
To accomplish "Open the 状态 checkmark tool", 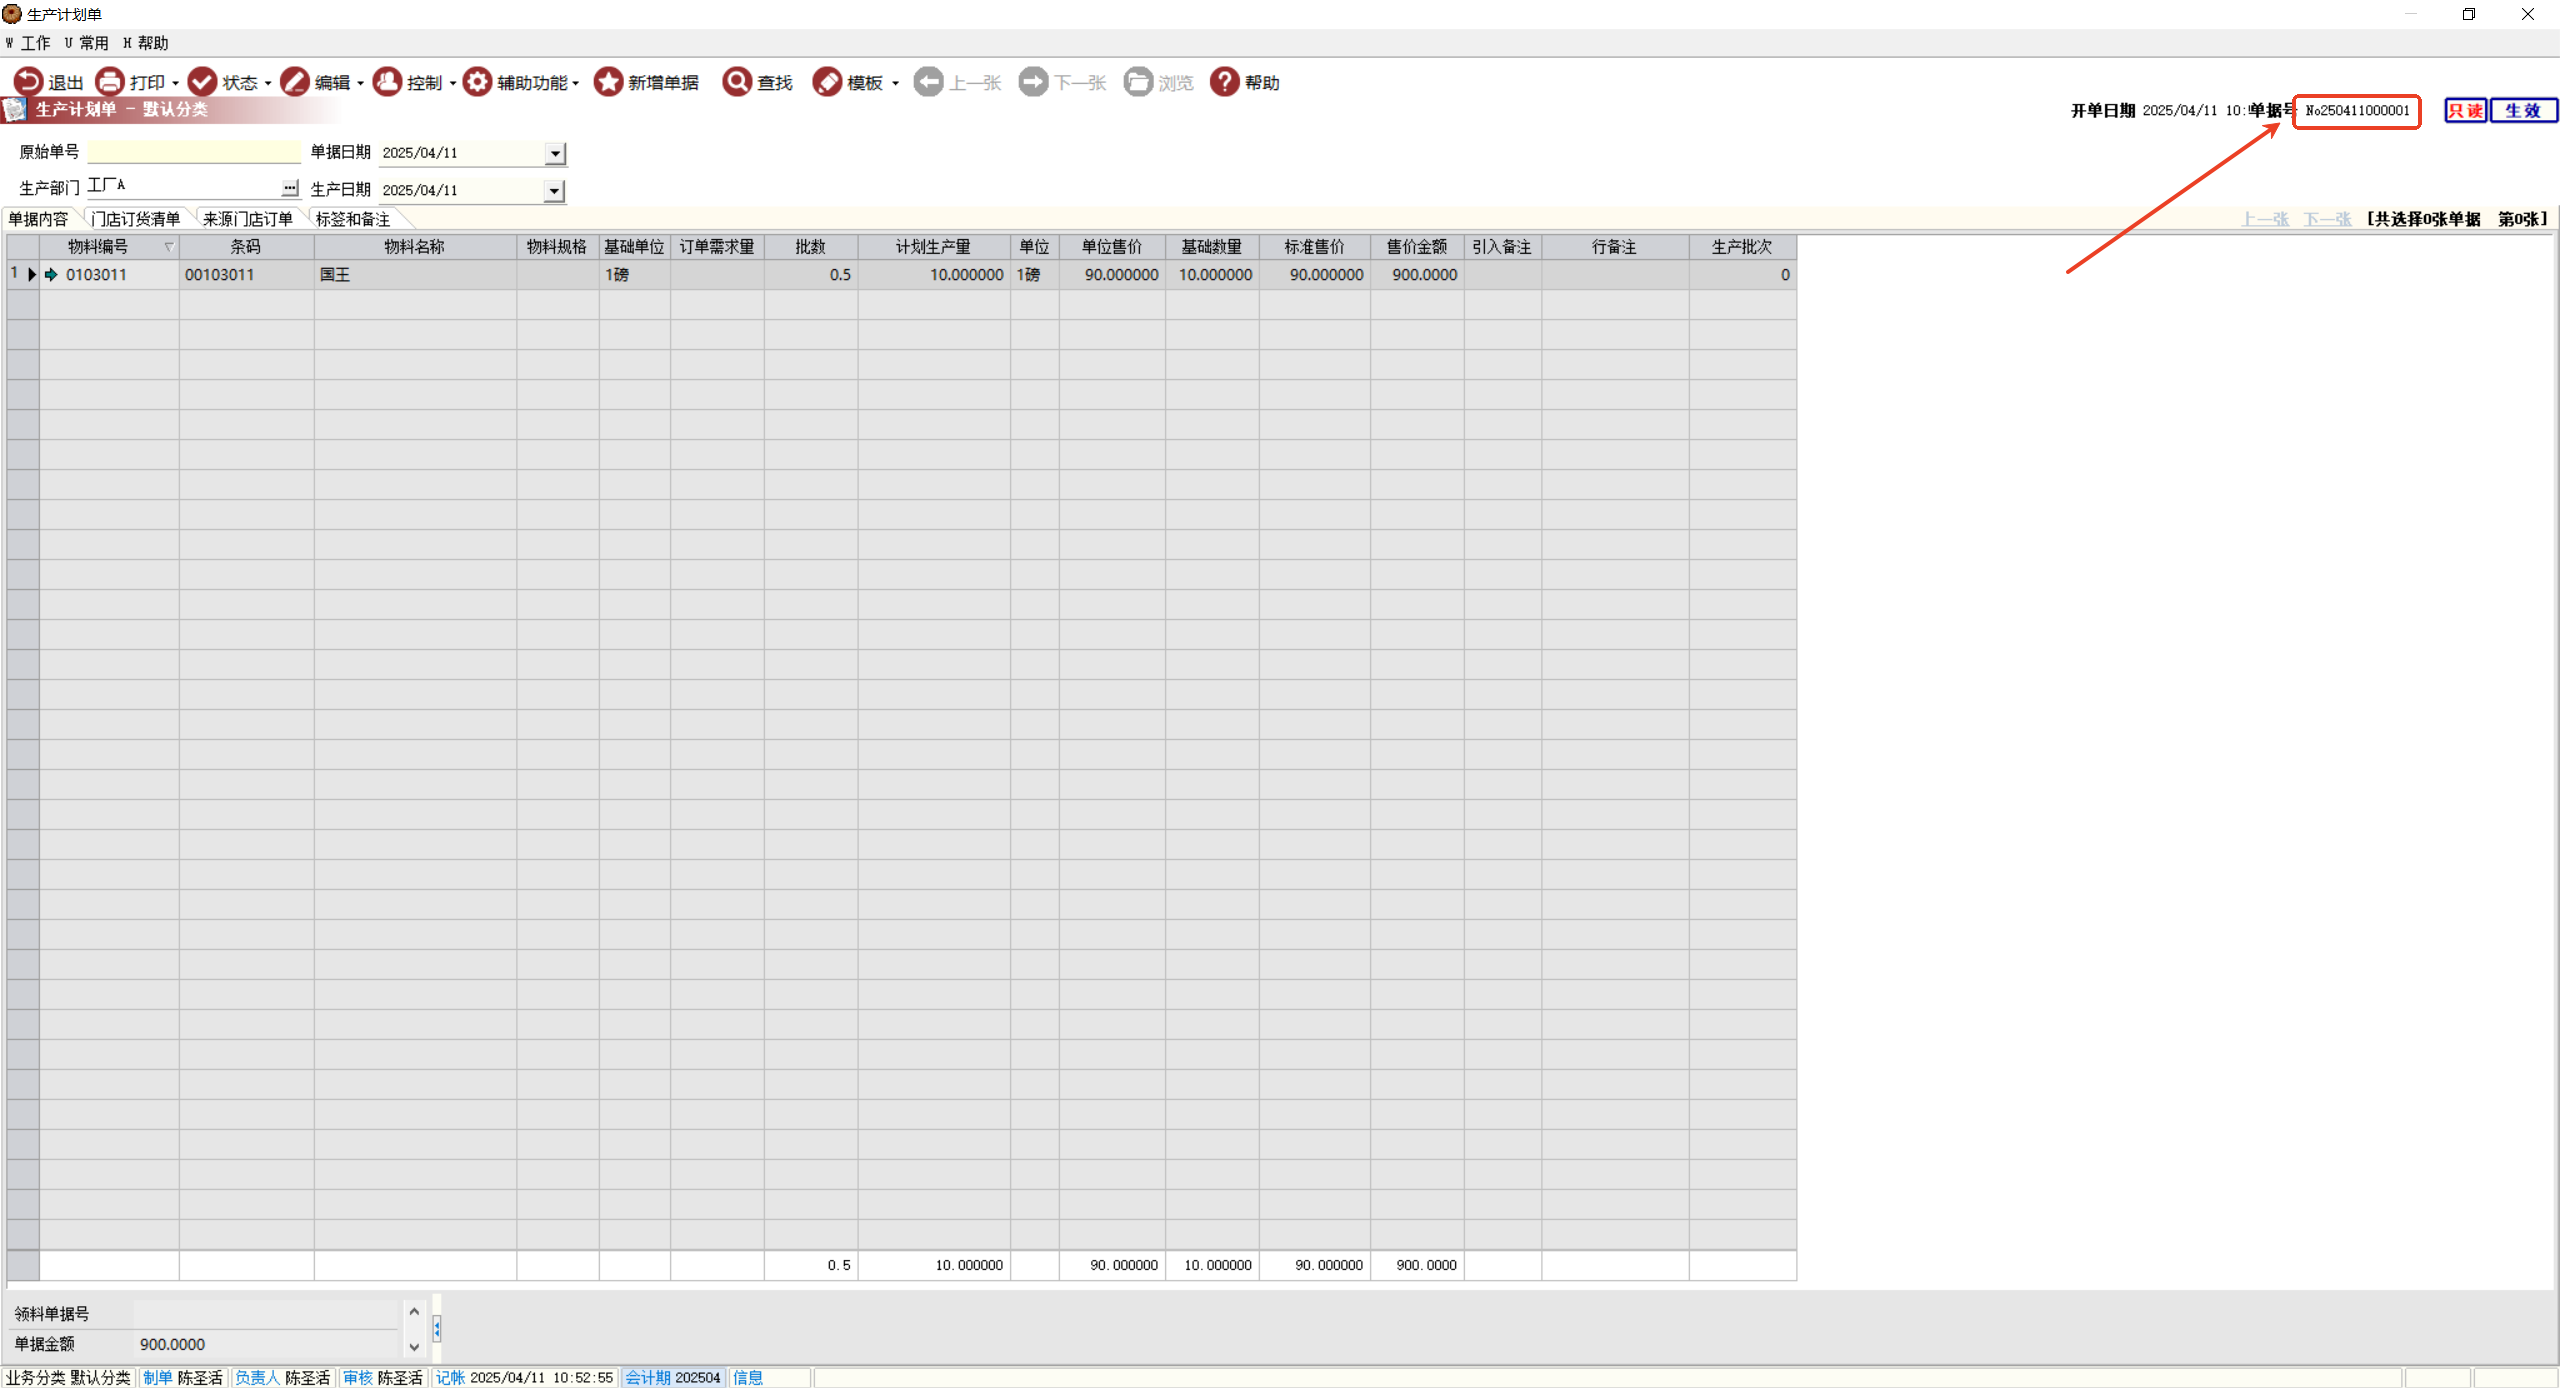I will [x=203, y=82].
